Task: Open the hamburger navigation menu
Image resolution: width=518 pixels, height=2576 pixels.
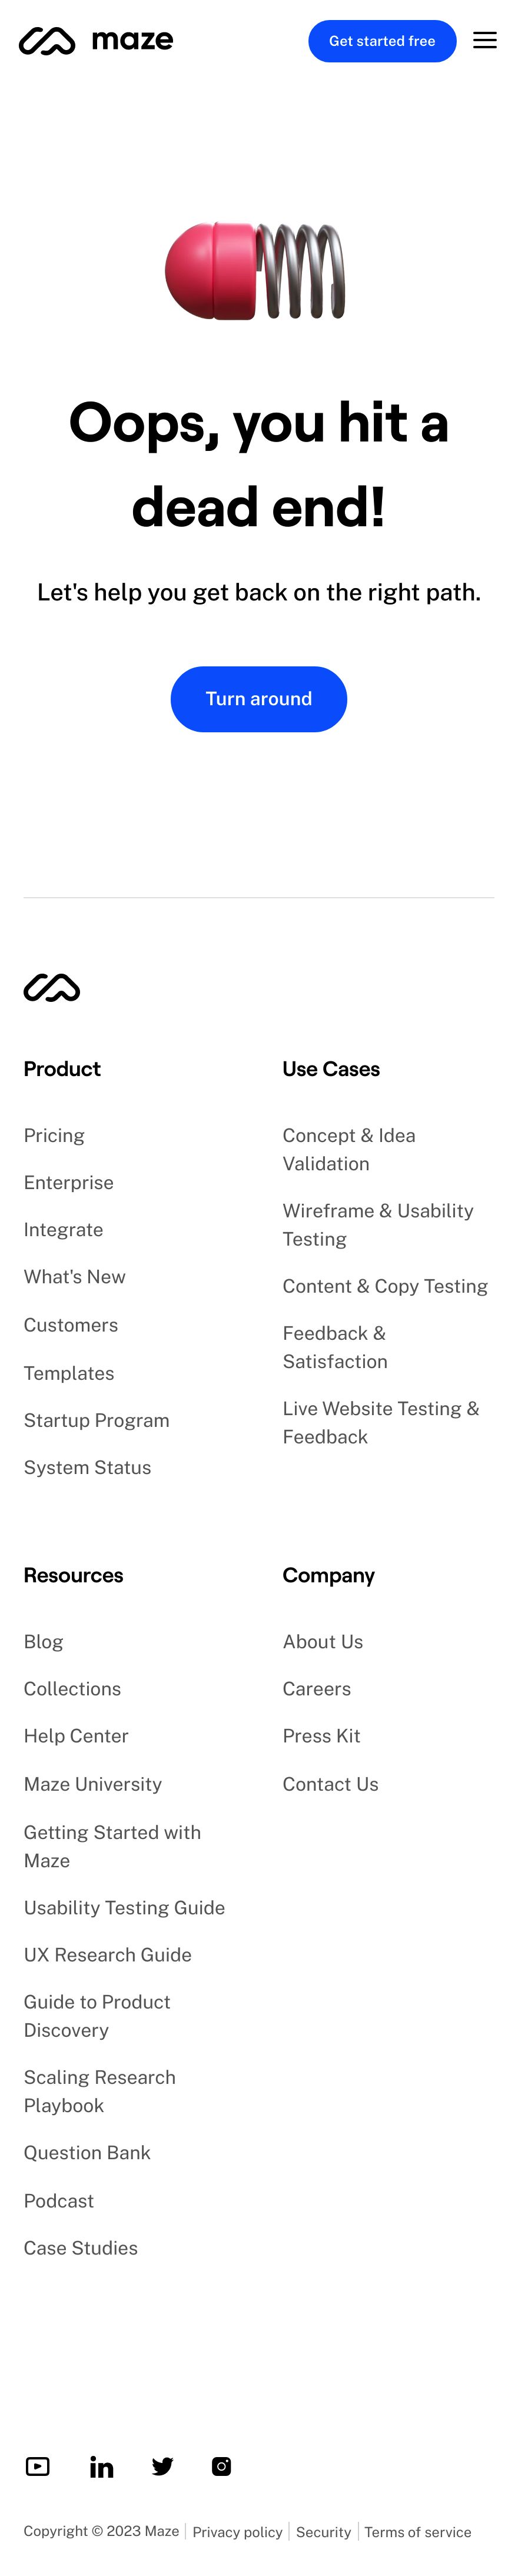Action: pos(484,41)
